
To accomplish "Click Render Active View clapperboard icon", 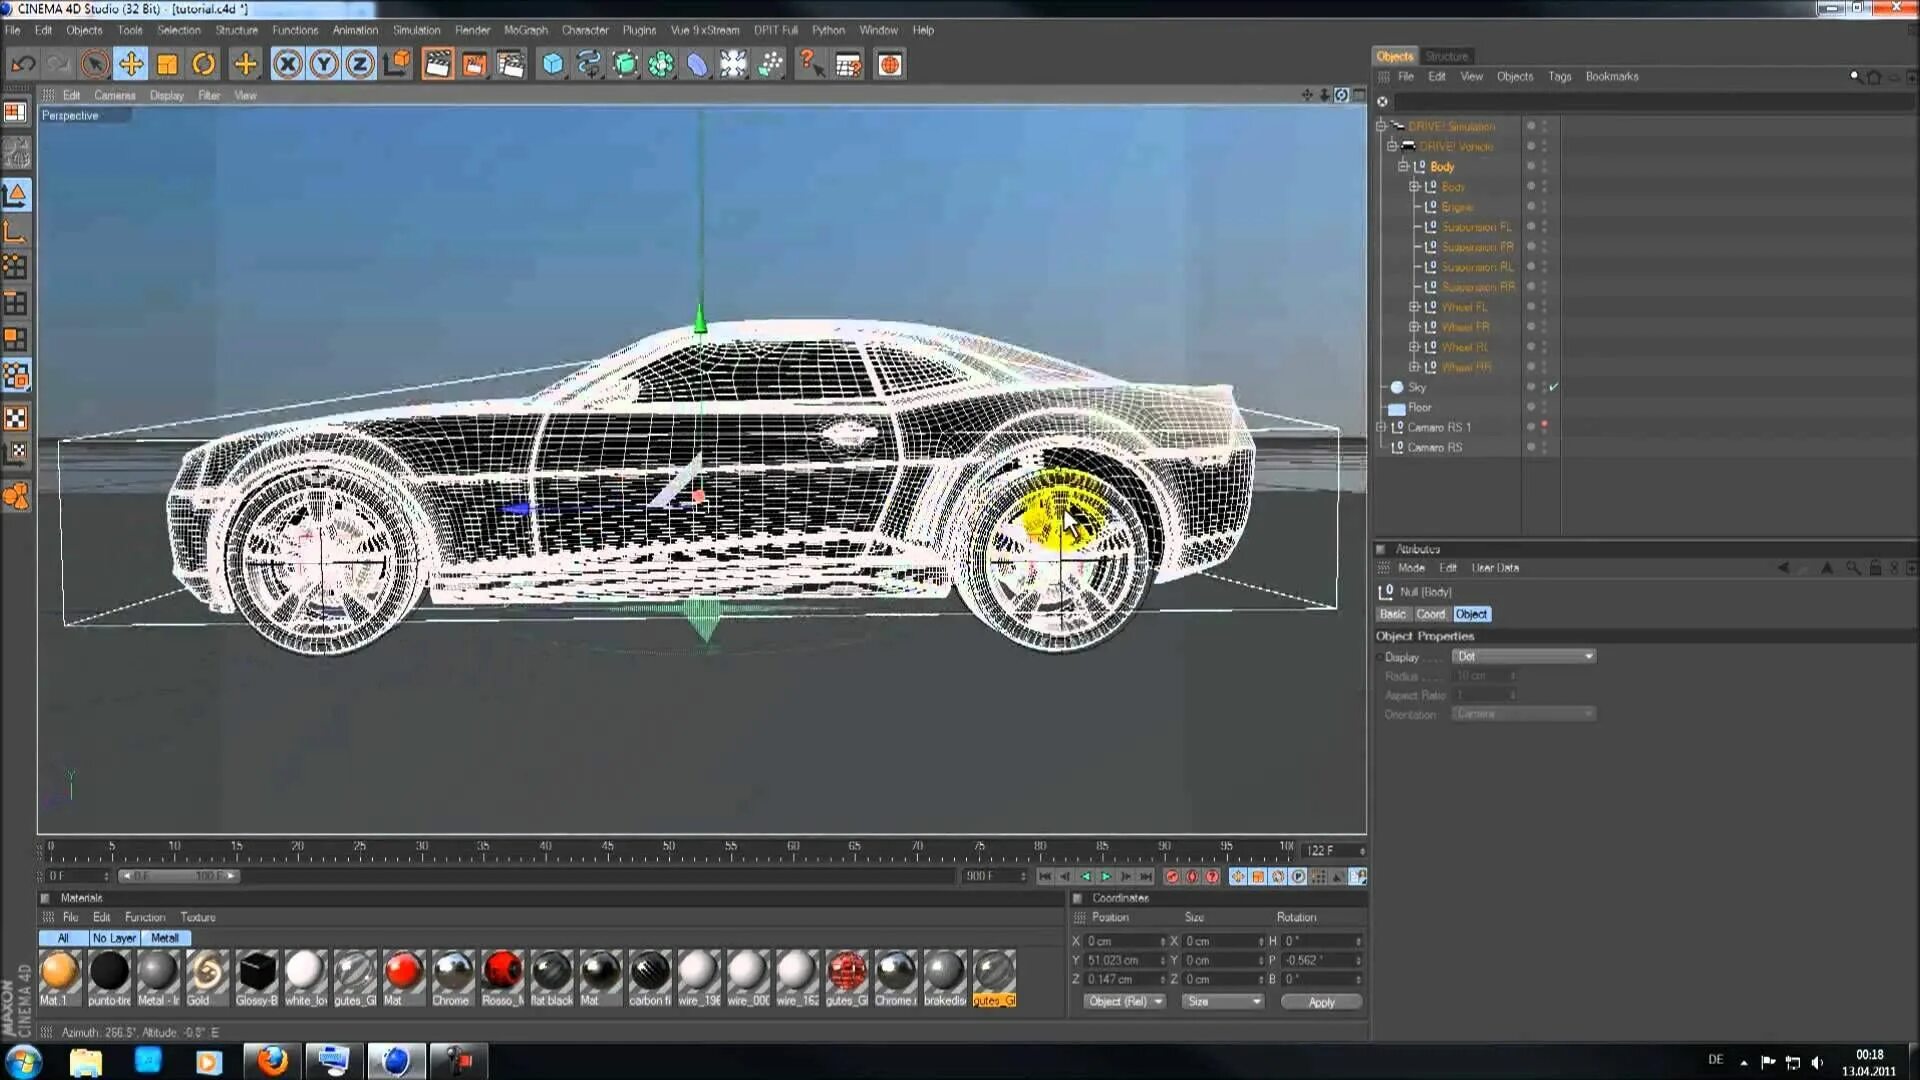I will click(437, 65).
